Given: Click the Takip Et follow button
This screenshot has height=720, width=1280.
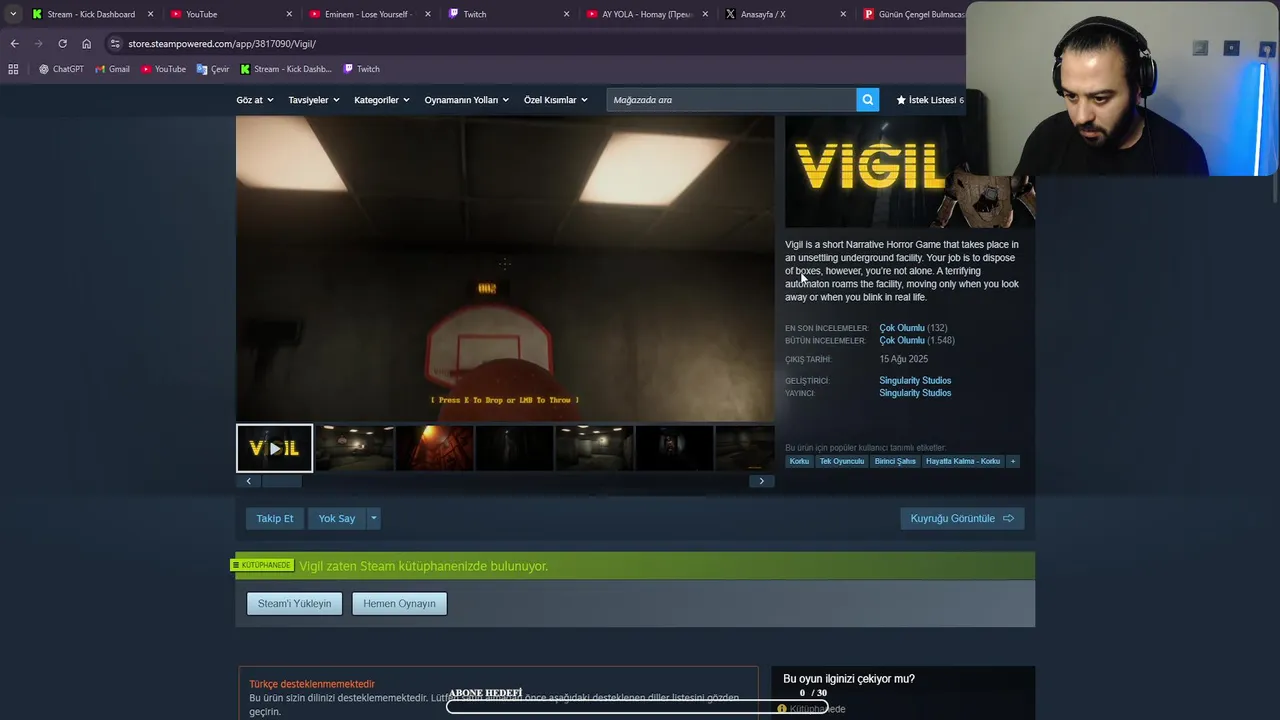Looking at the screenshot, I should pyautogui.click(x=275, y=518).
